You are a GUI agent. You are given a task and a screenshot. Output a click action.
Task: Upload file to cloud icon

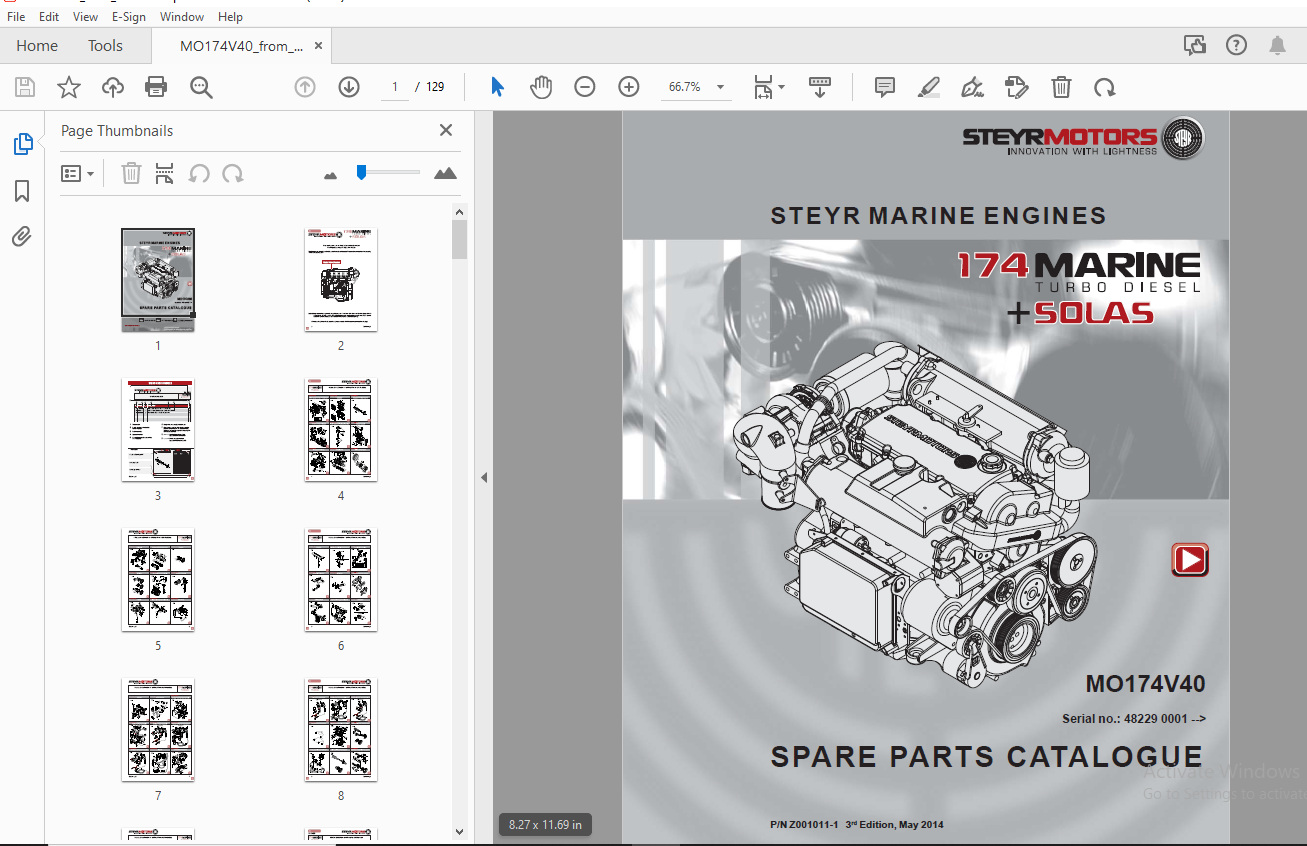(x=113, y=87)
